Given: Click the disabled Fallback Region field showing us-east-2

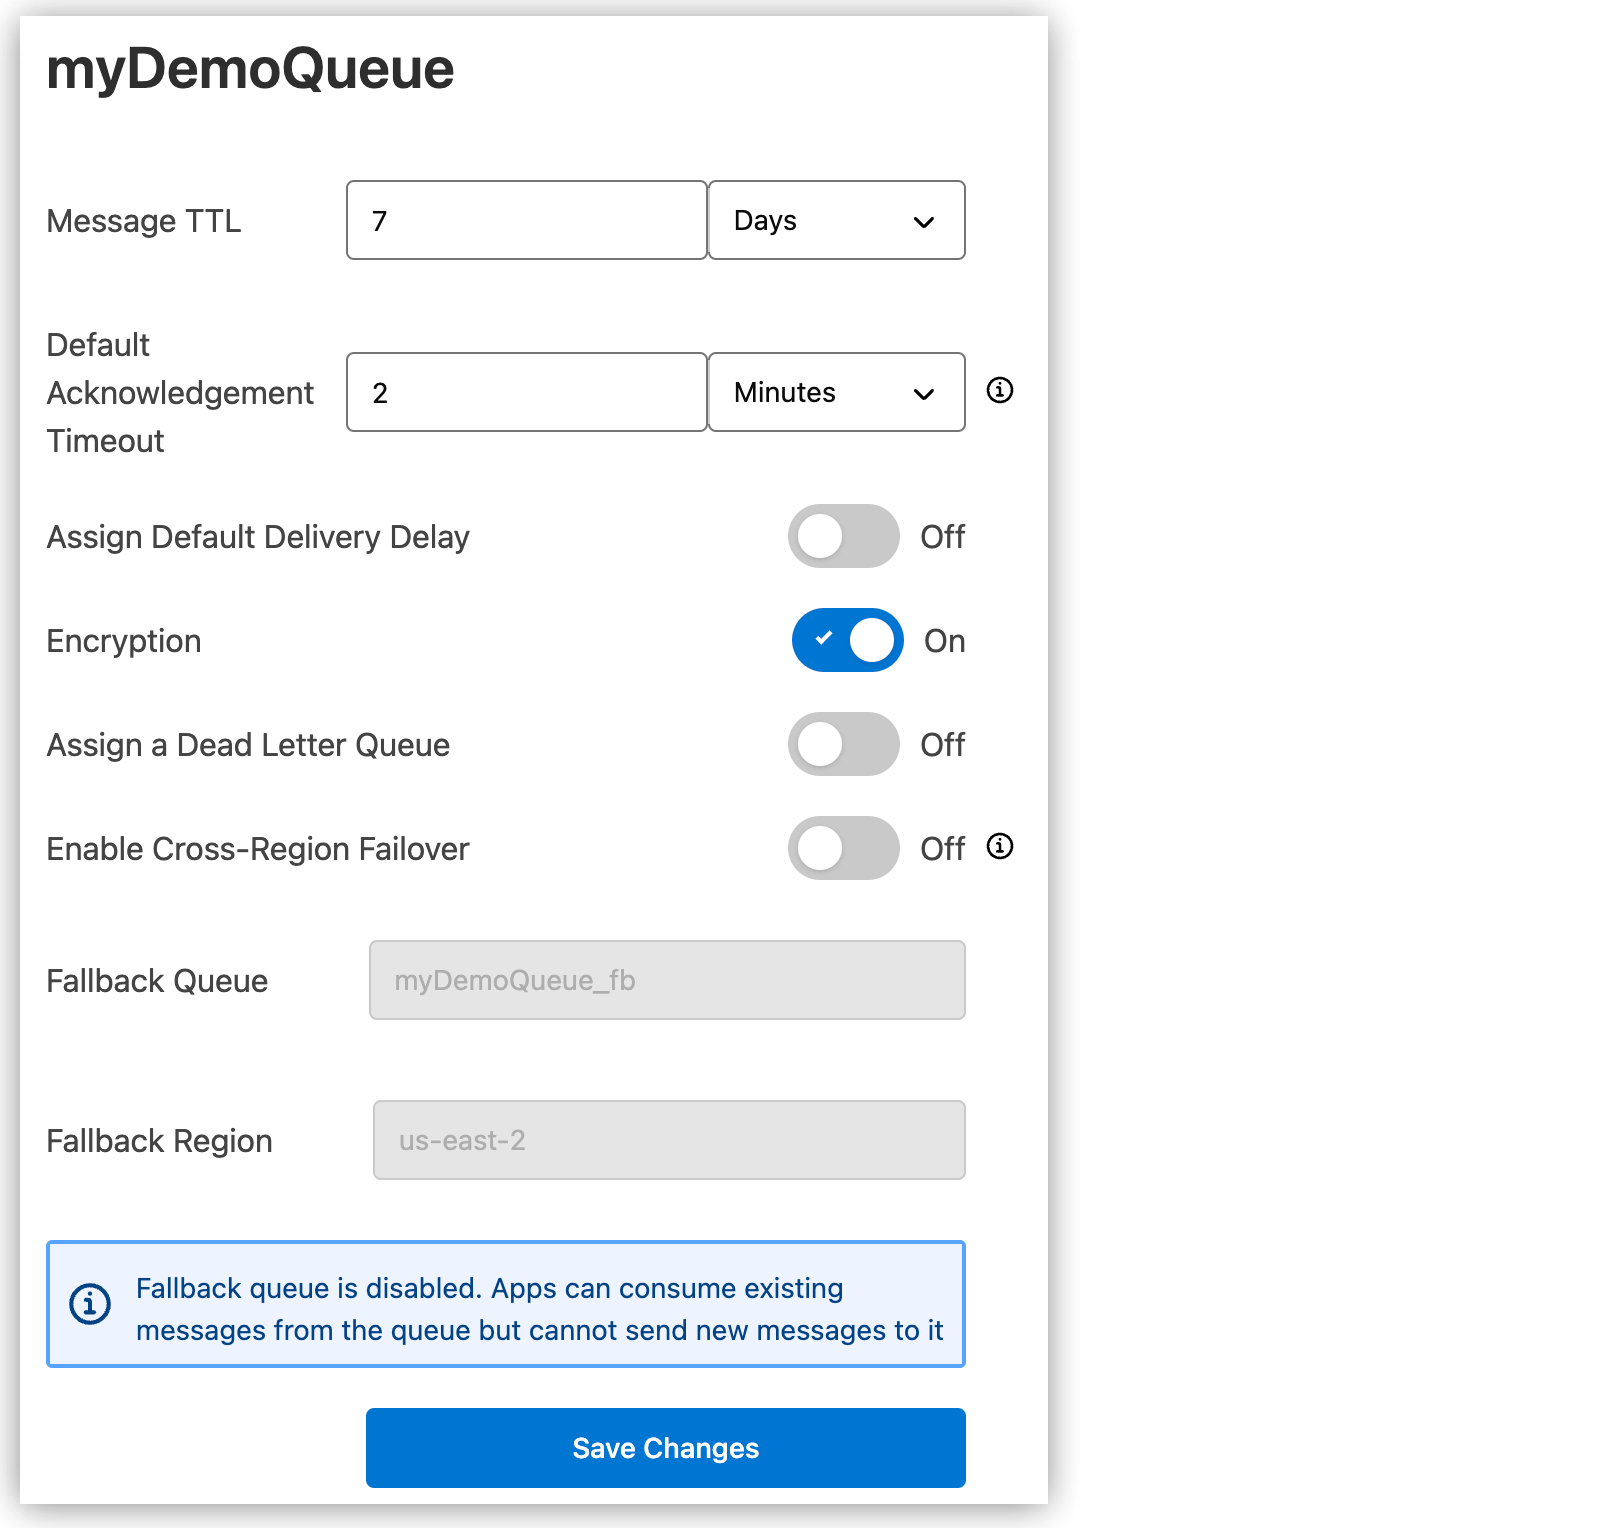Looking at the screenshot, I should 668,1140.
